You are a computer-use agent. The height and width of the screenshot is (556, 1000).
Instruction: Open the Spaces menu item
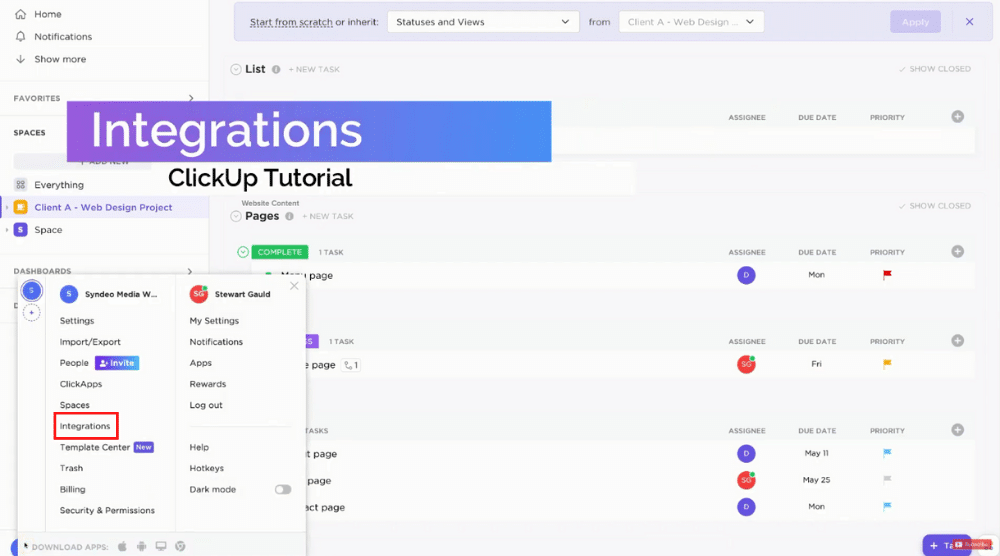pyautogui.click(x=75, y=405)
